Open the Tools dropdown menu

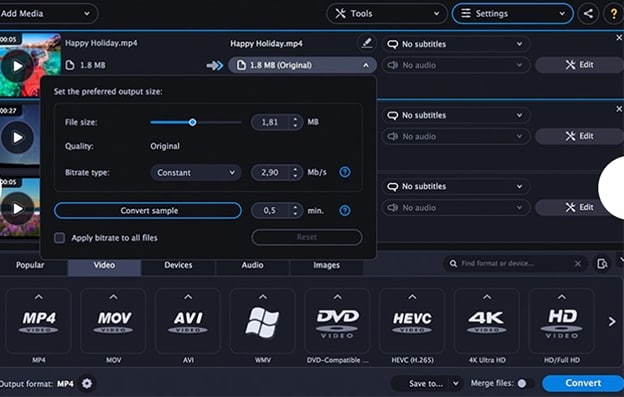(387, 14)
